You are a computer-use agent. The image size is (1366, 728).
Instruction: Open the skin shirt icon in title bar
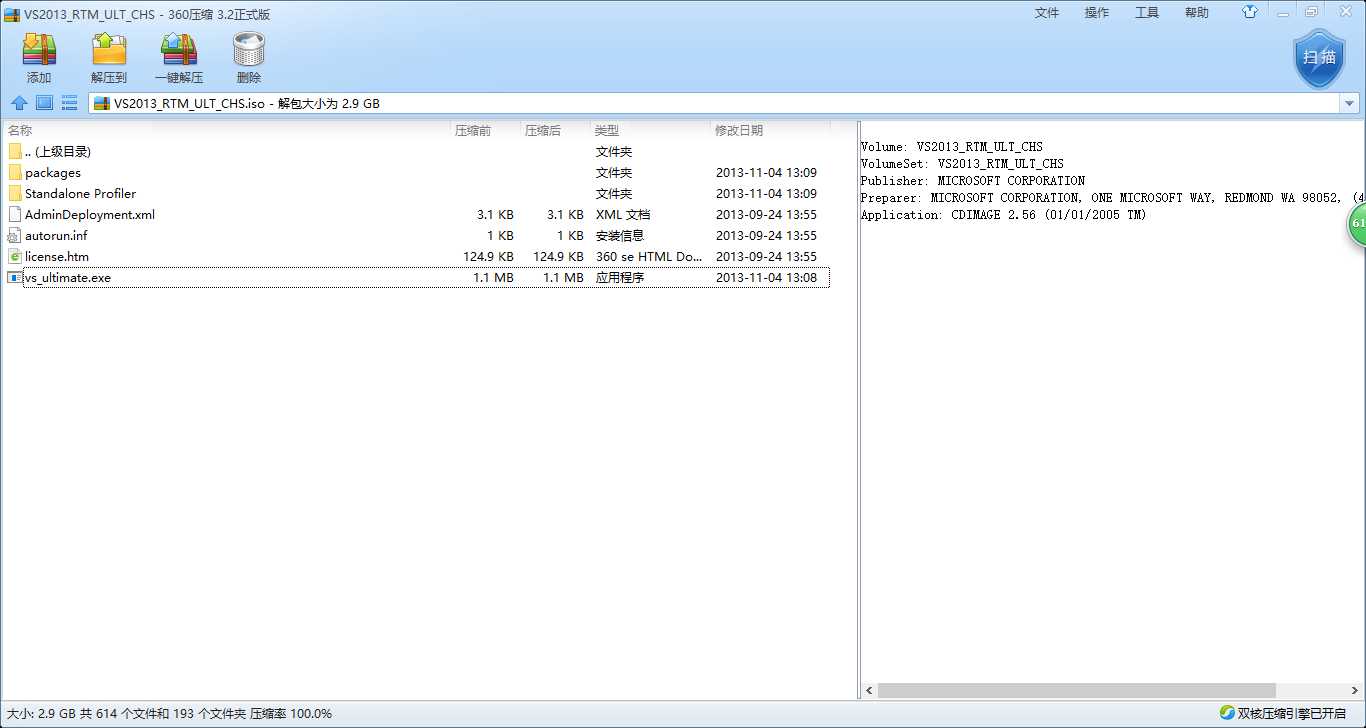[1250, 12]
